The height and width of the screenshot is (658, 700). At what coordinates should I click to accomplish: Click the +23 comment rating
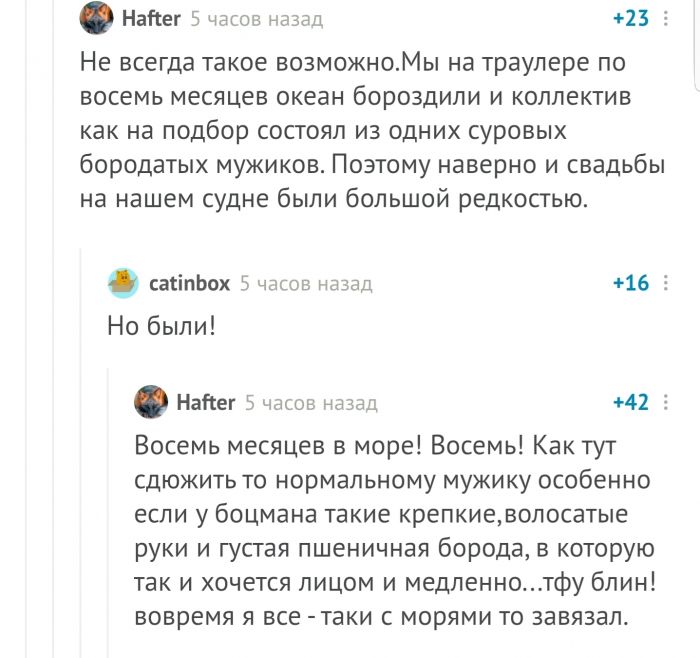pyautogui.click(x=630, y=18)
